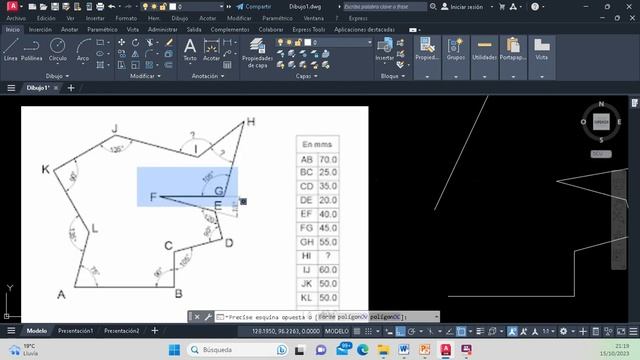Expand the Anotación panel

tap(208, 76)
